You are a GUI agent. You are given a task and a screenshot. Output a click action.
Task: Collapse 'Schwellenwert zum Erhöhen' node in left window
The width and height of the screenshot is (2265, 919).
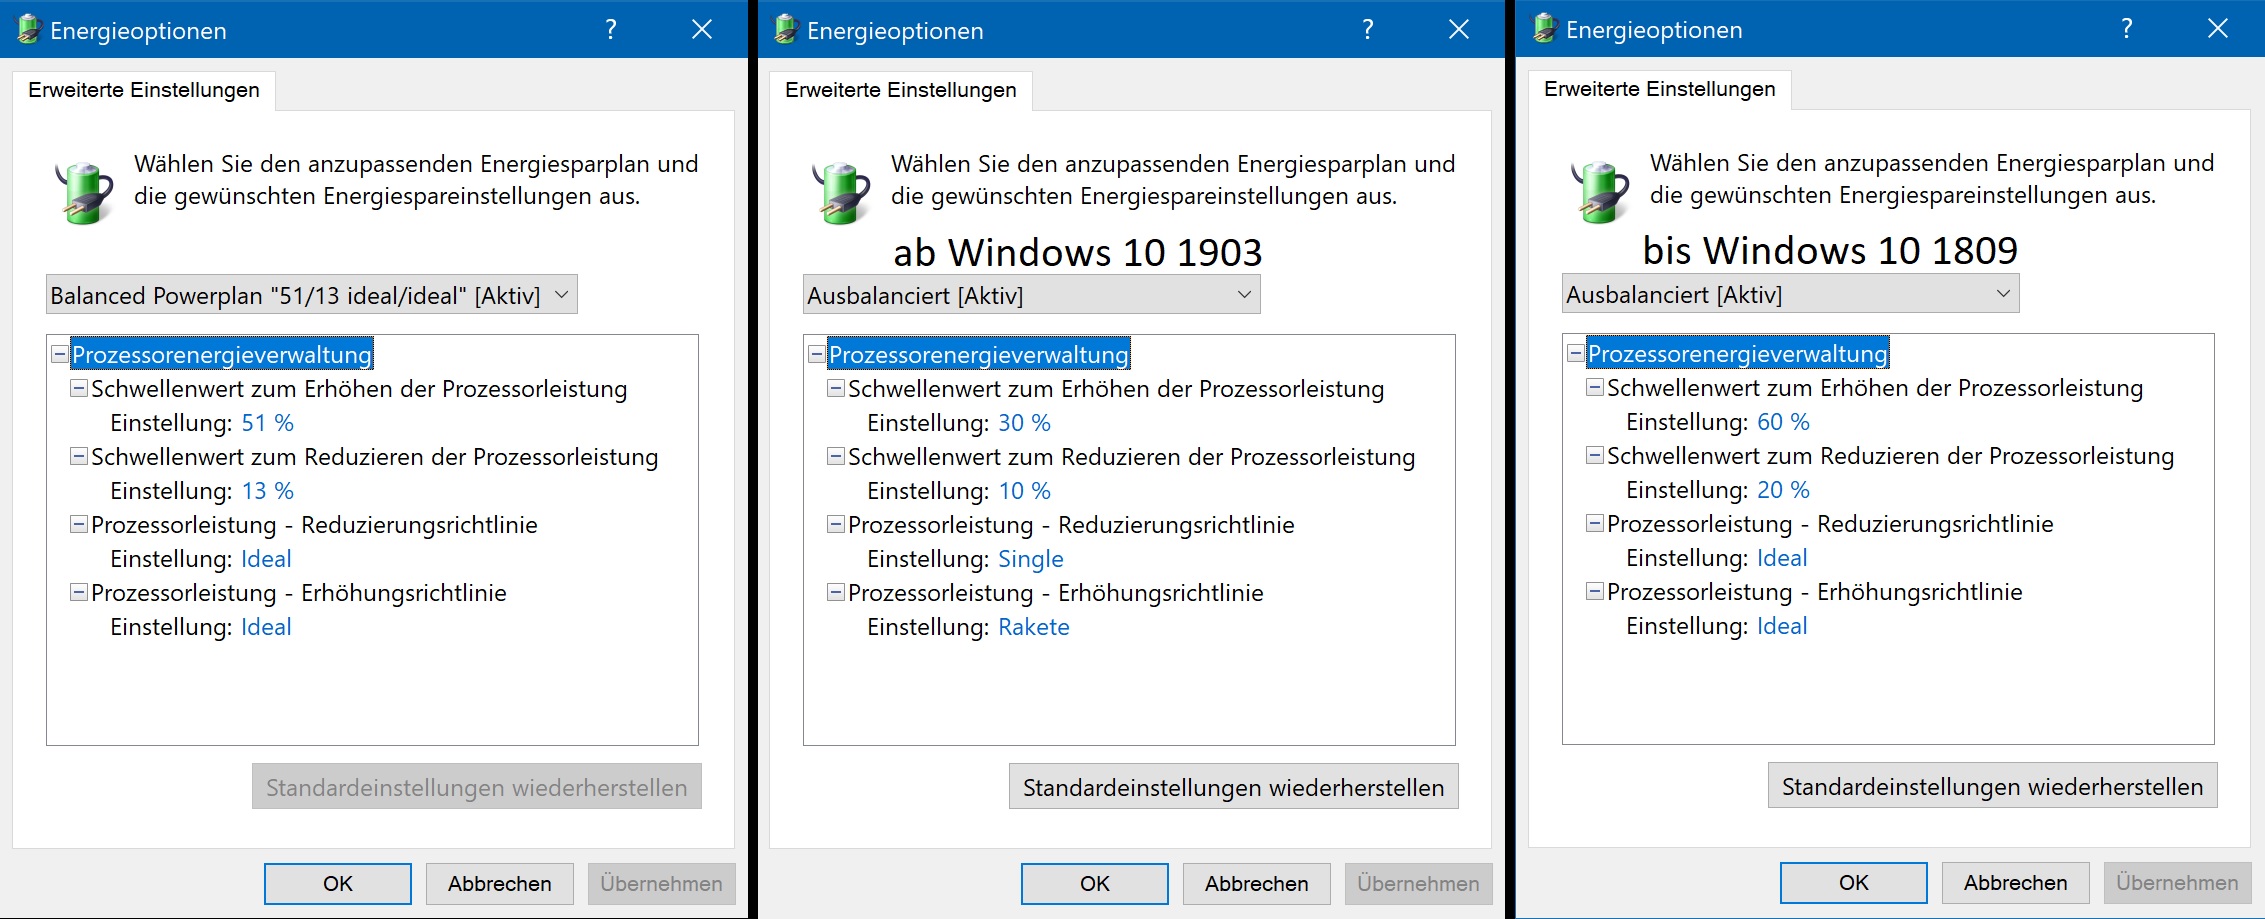point(78,388)
